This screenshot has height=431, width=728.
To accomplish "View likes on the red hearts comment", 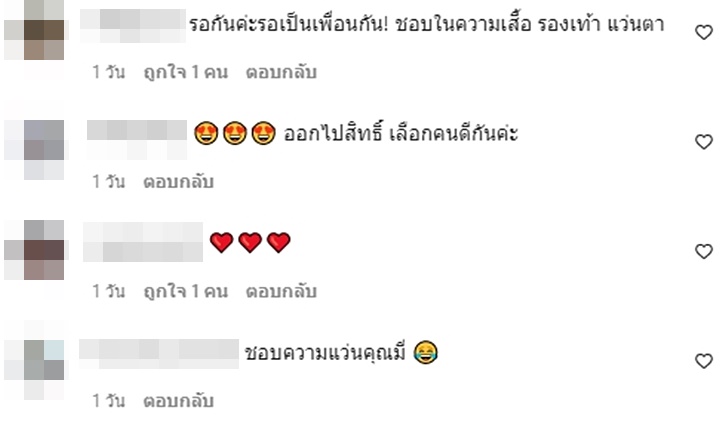I will point(186,291).
